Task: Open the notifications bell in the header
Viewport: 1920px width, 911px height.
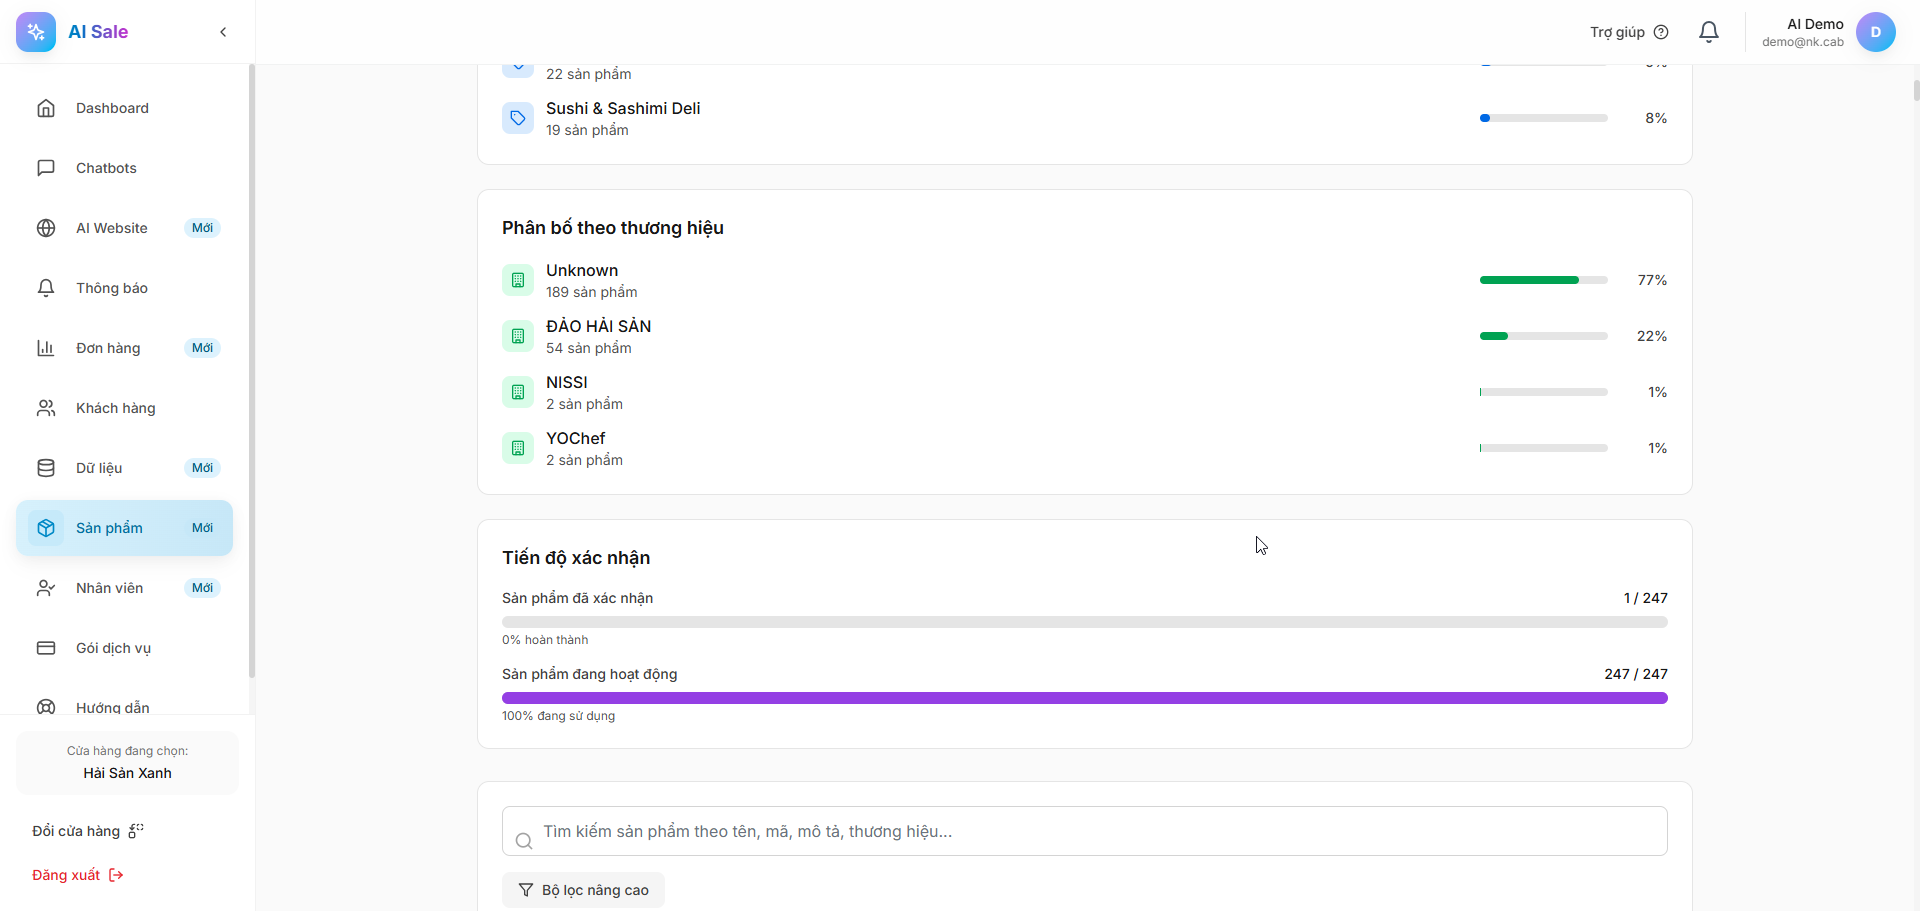Action: click(1709, 32)
